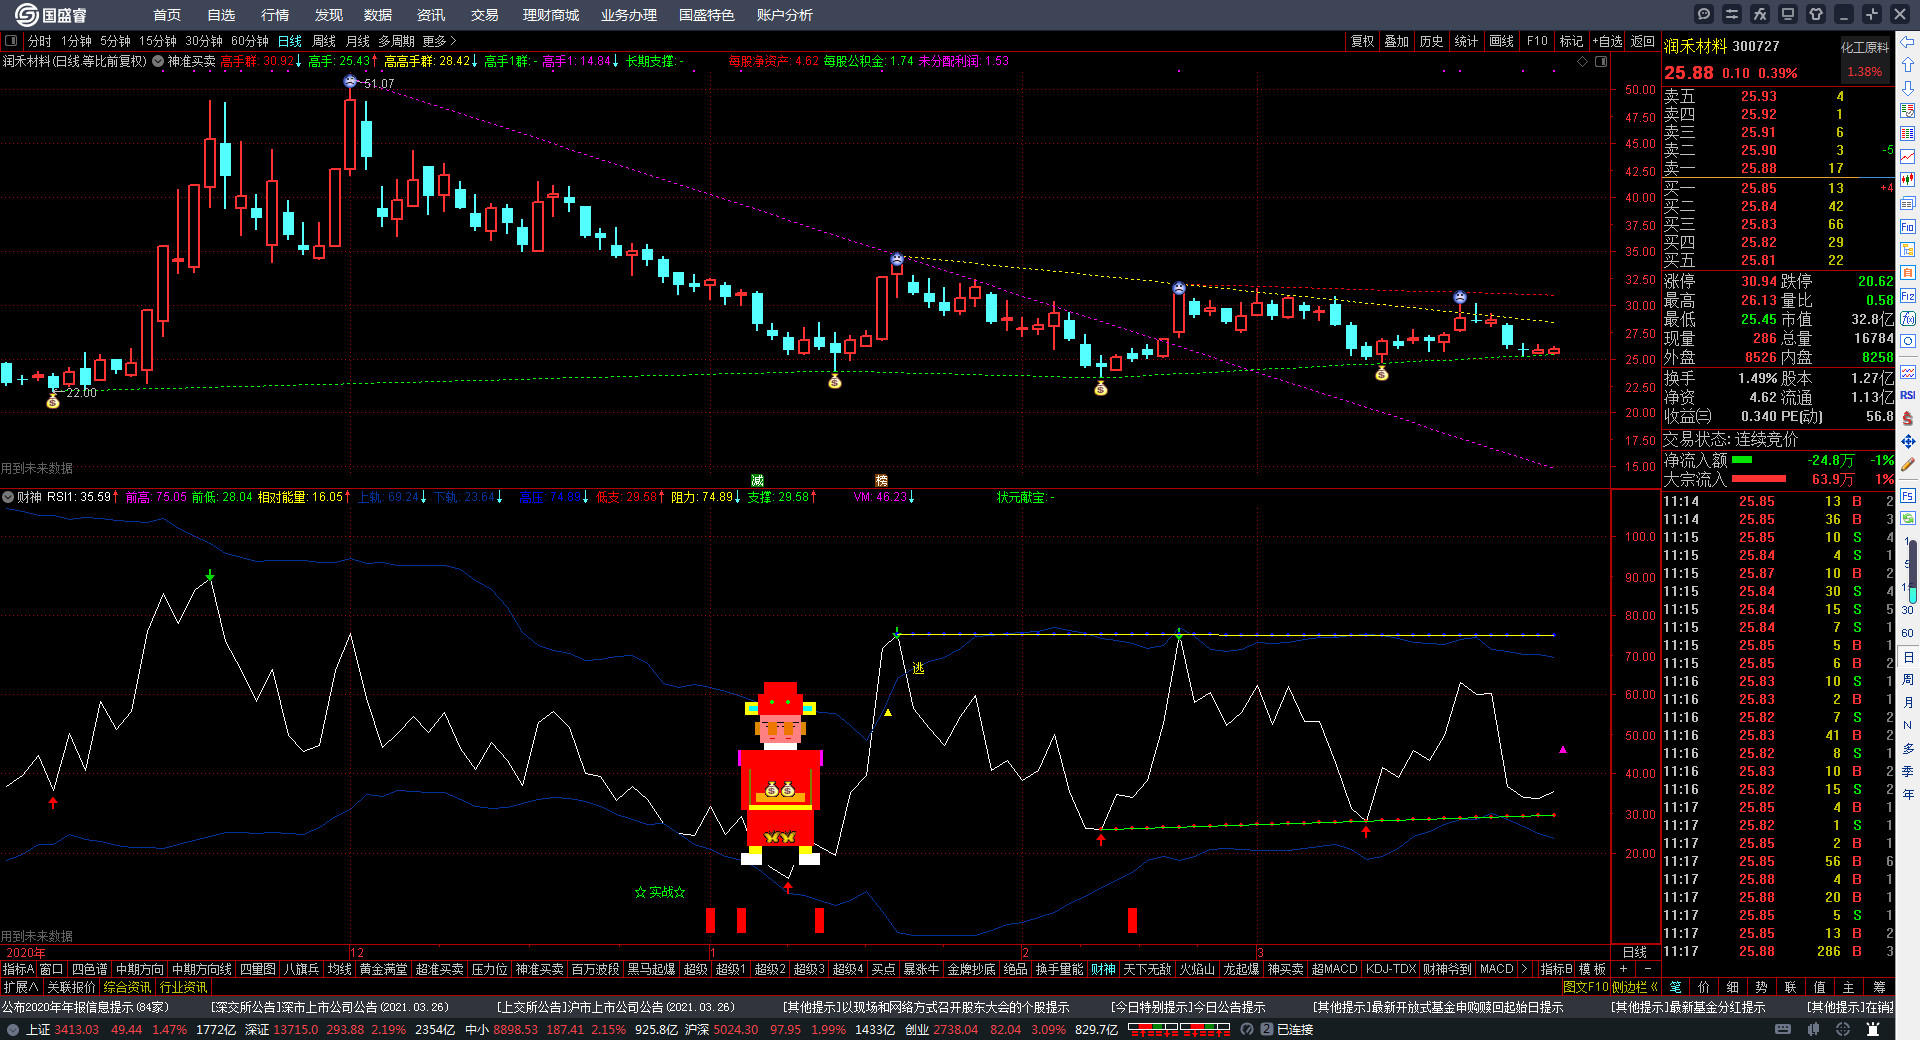Click the panel layout icon beside the diamond
Image resolution: width=1920 pixels, height=1040 pixels.
tap(1601, 62)
